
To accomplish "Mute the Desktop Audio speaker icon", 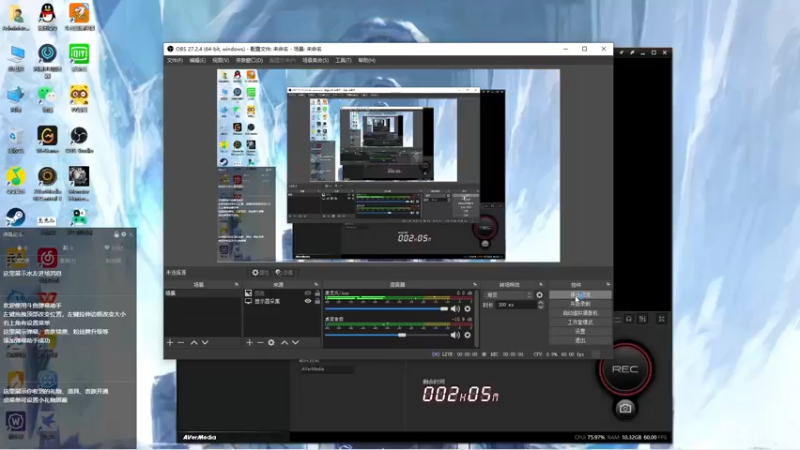I will tap(455, 335).
